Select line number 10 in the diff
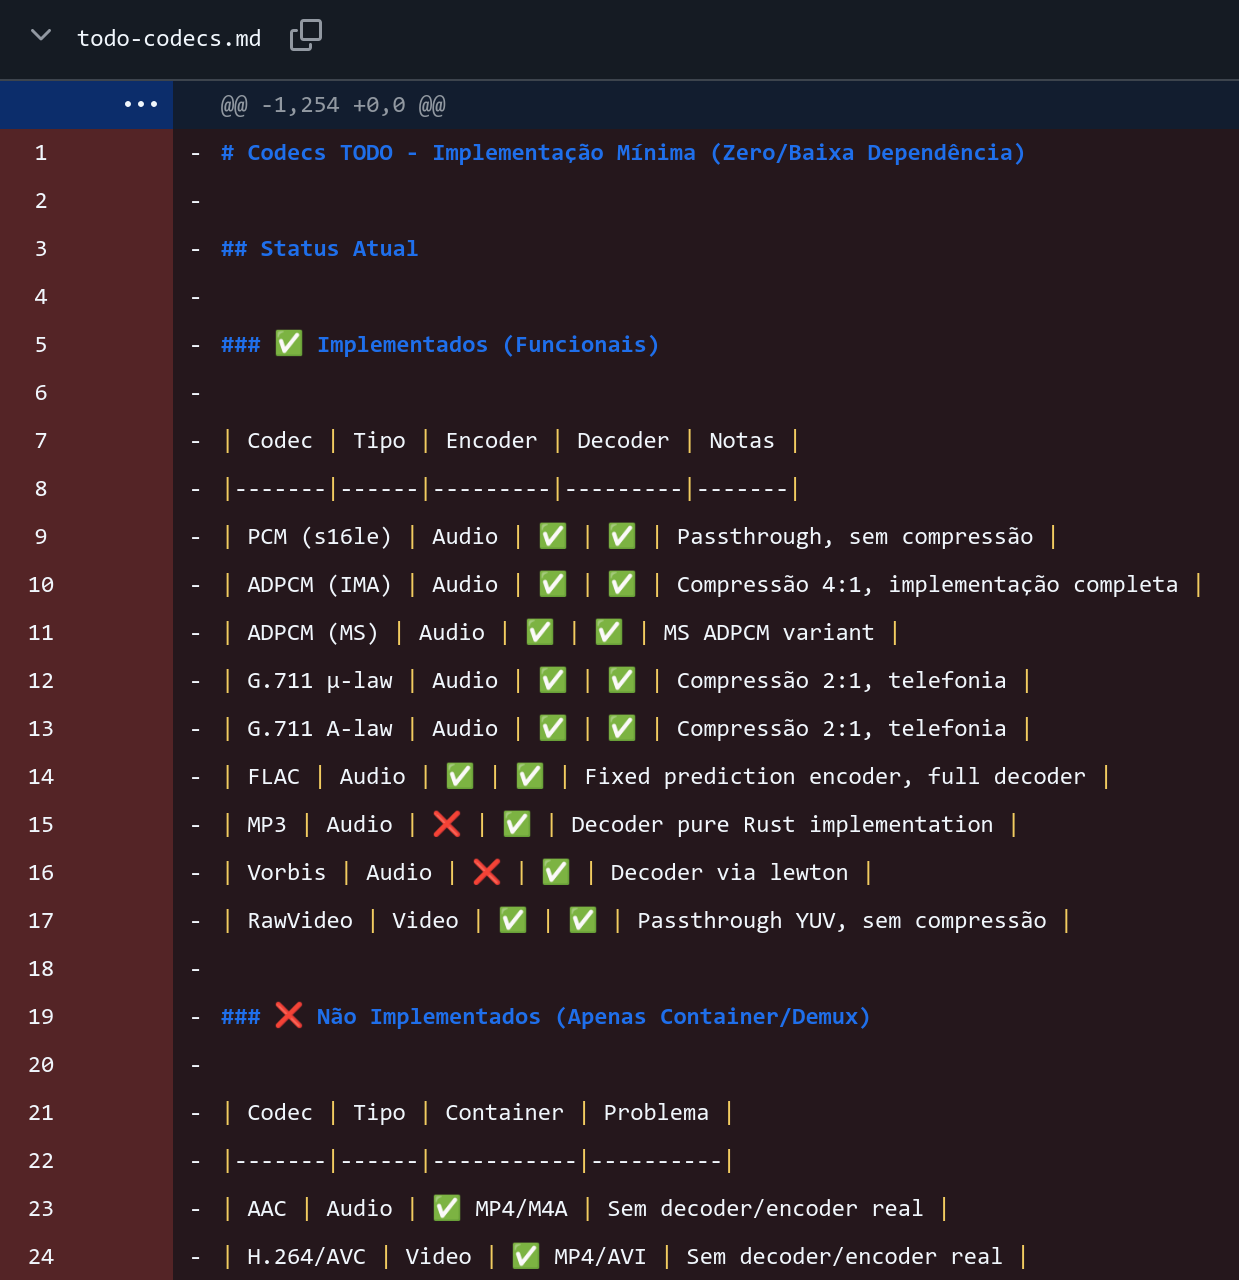 (41, 585)
